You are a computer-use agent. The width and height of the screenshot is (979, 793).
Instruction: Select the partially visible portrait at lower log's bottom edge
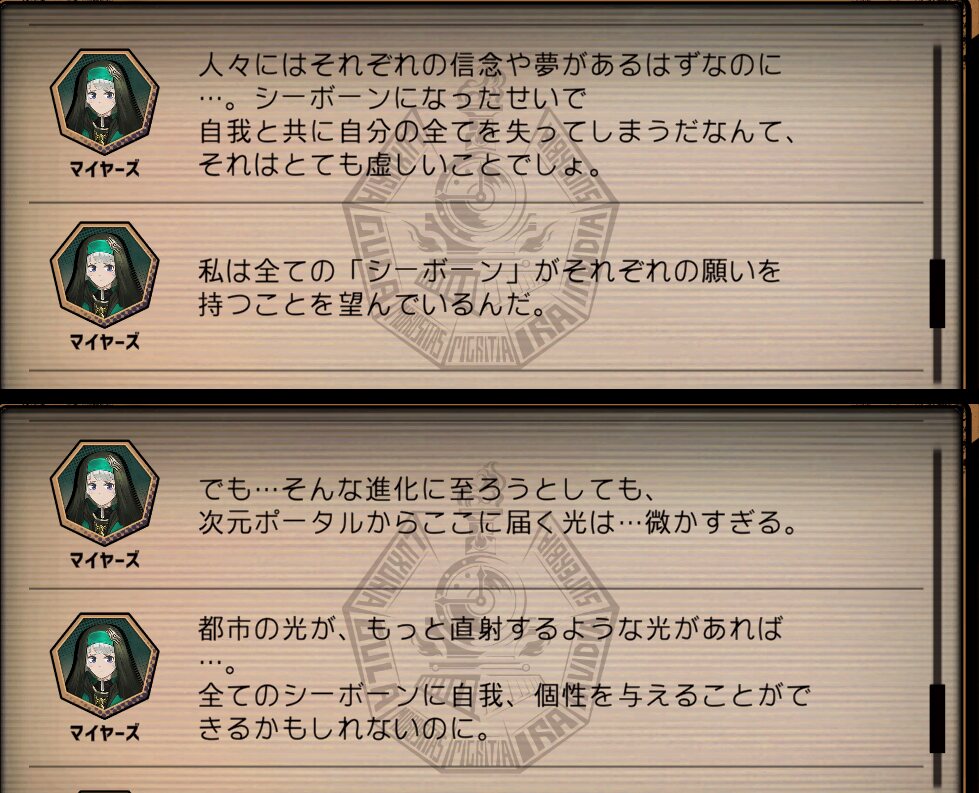104,789
